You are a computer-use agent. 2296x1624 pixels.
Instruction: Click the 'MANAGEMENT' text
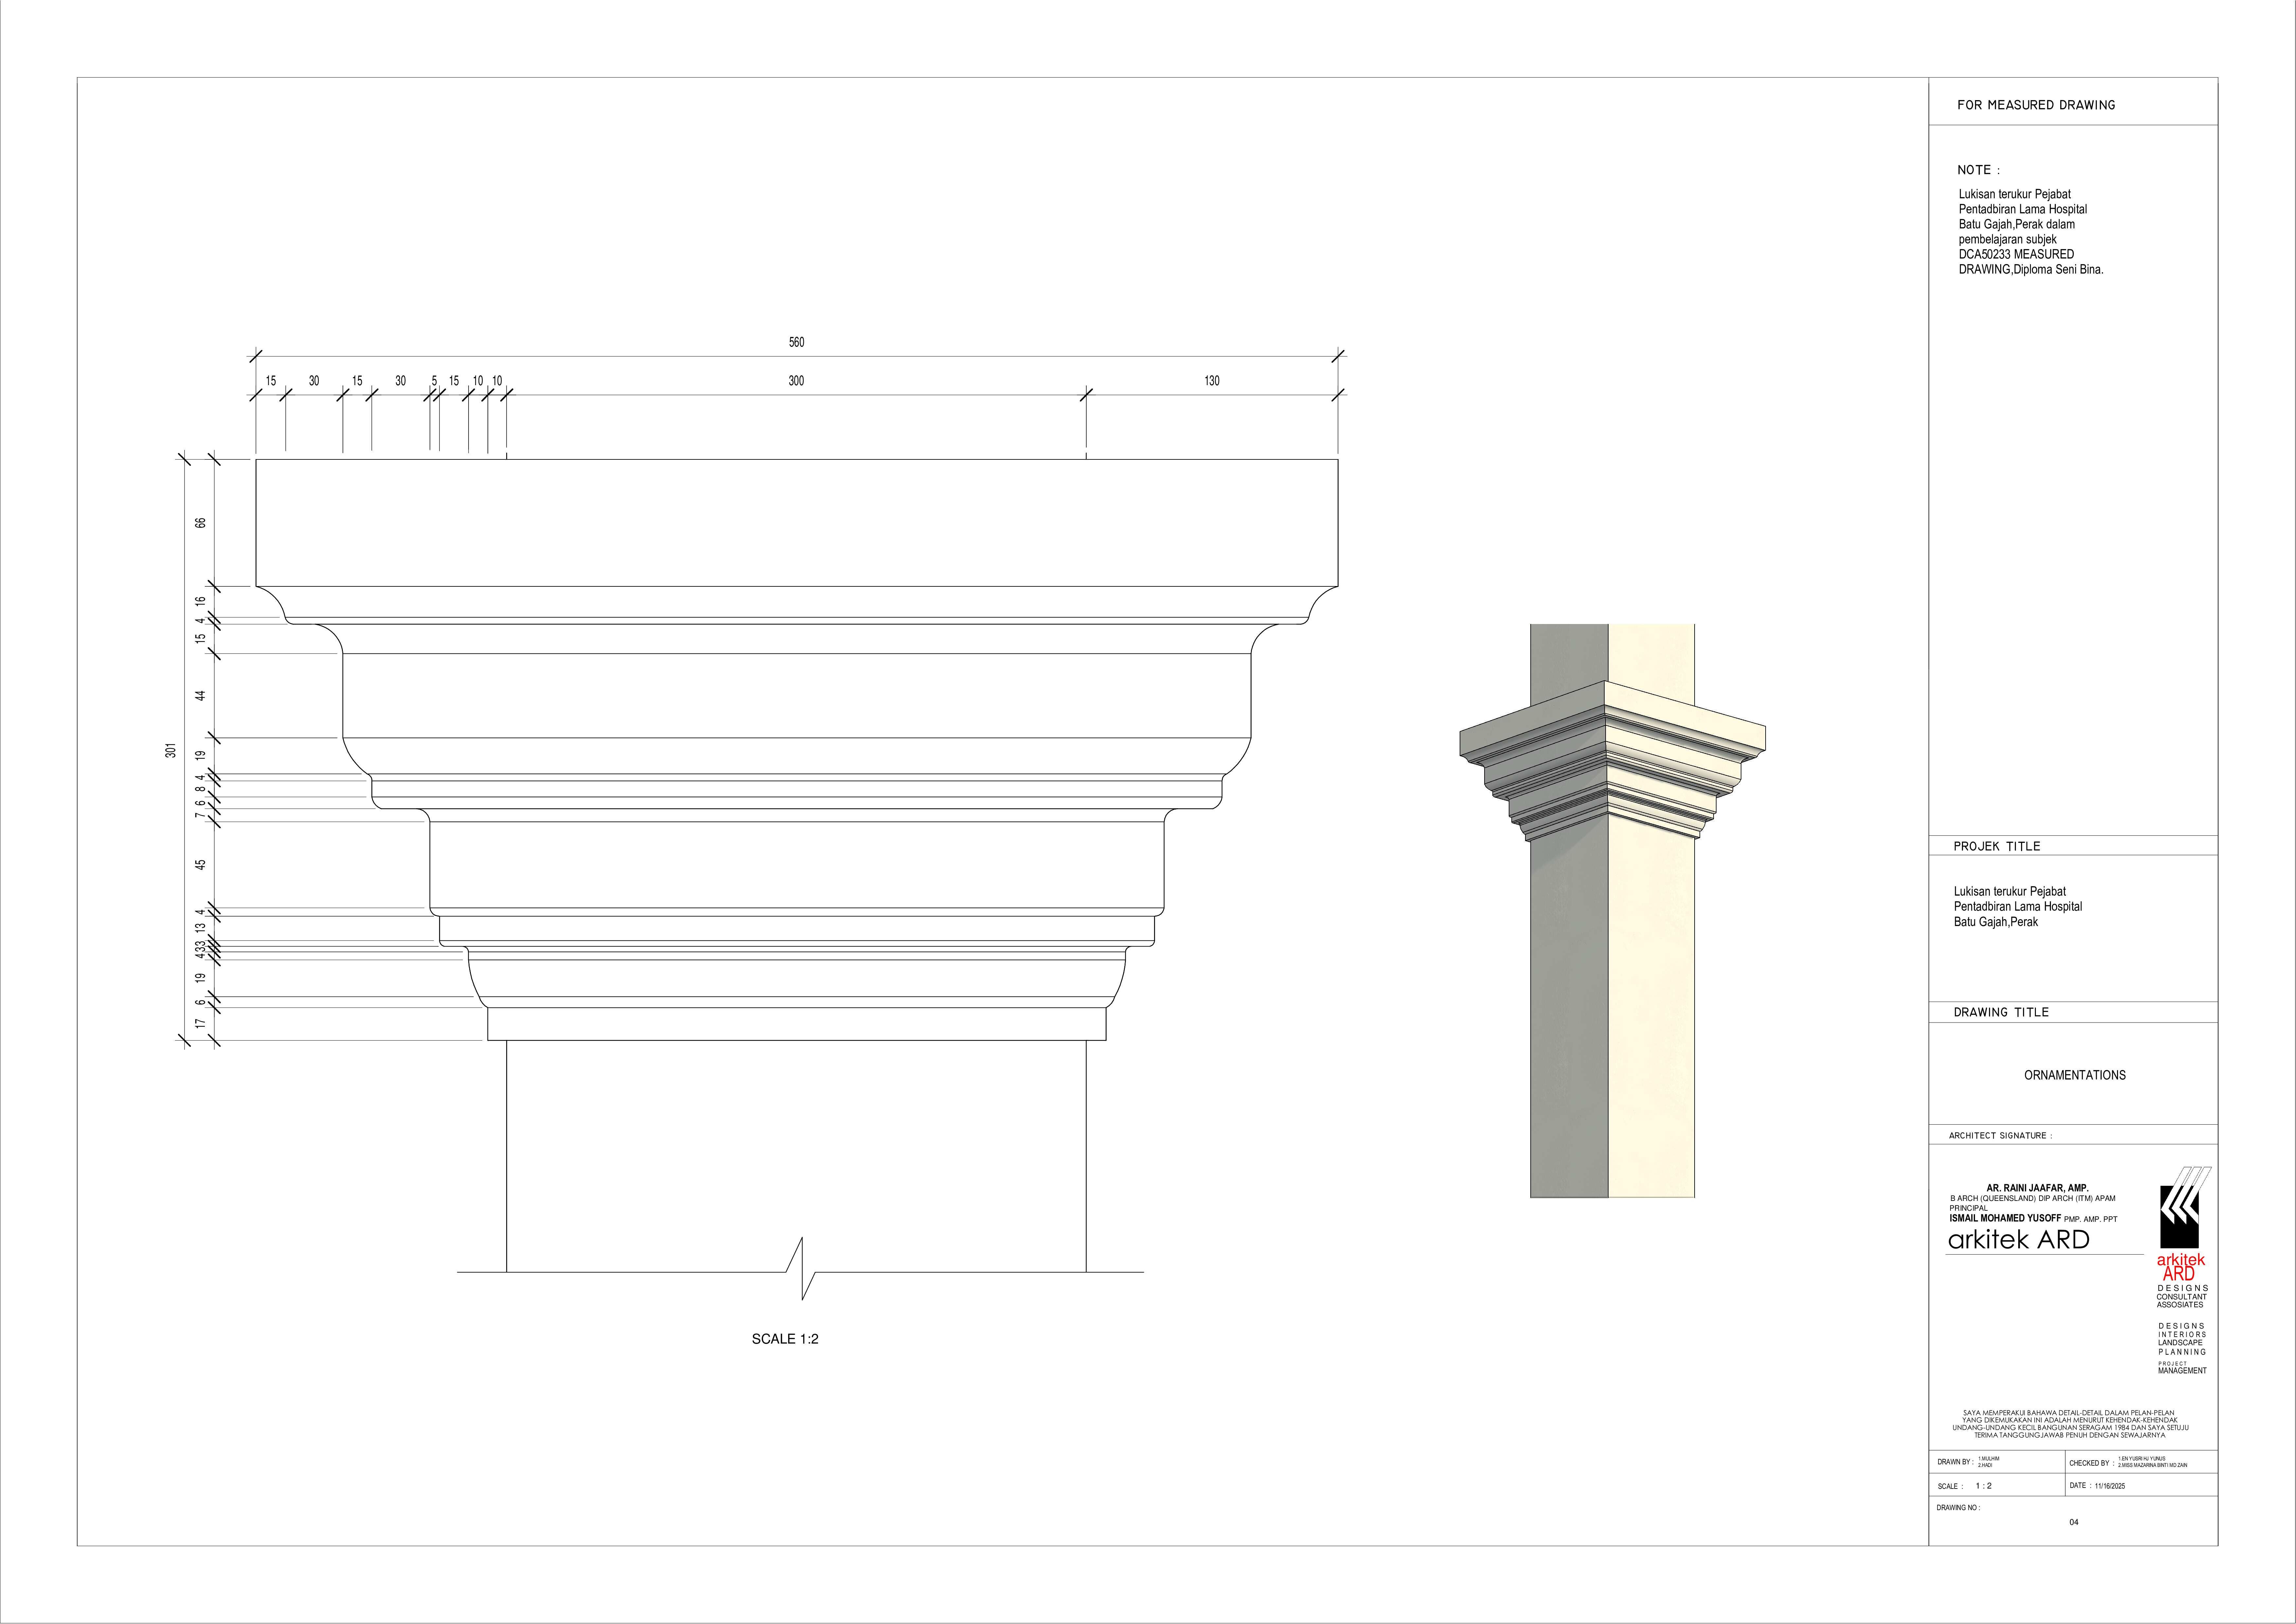point(2182,1371)
